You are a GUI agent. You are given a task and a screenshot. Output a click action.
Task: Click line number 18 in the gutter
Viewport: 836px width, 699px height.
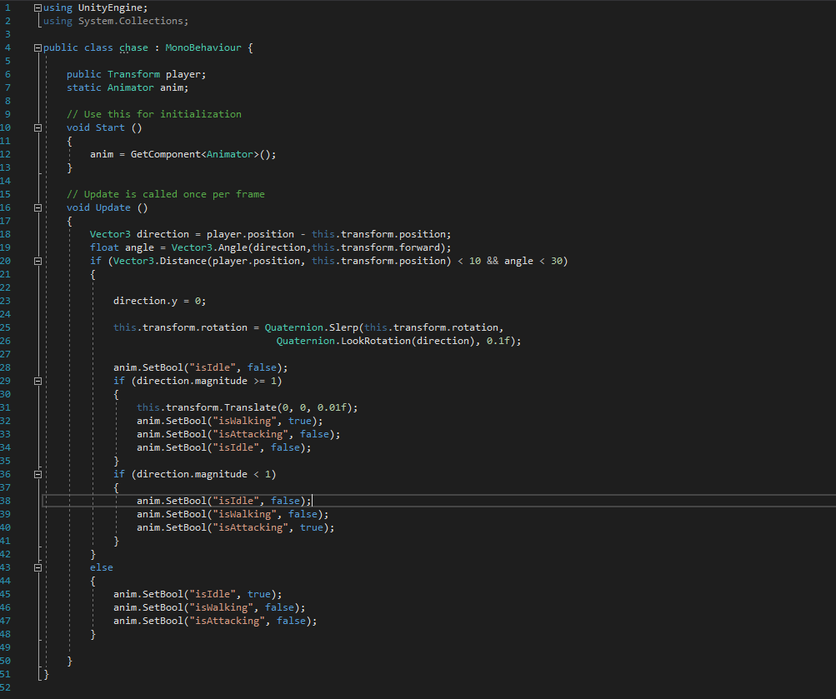[x=5, y=235]
